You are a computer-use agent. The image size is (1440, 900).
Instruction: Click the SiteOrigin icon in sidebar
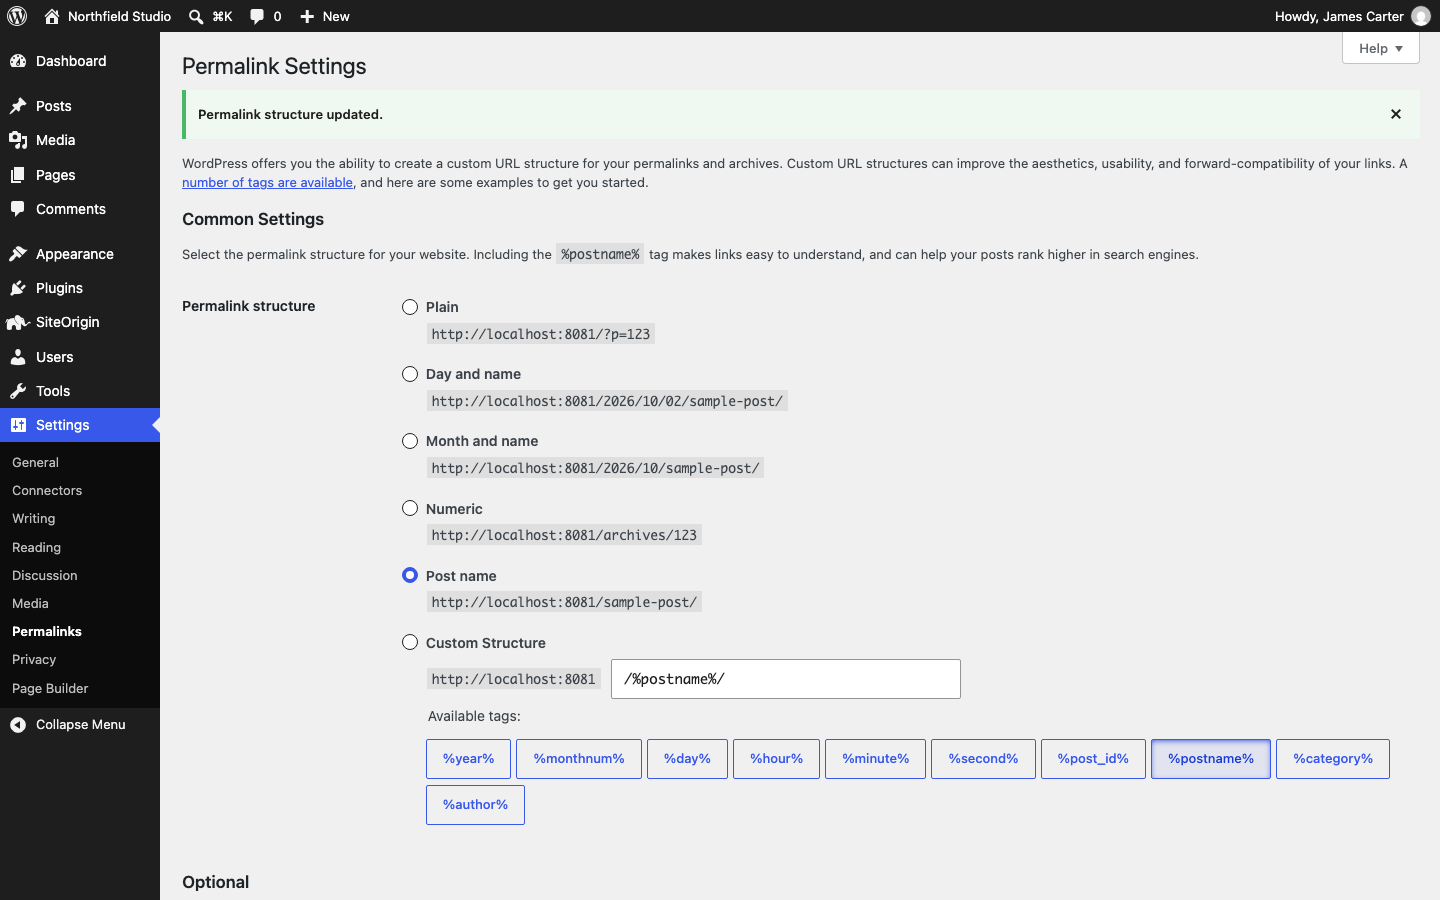pyautogui.click(x=18, y=322)
